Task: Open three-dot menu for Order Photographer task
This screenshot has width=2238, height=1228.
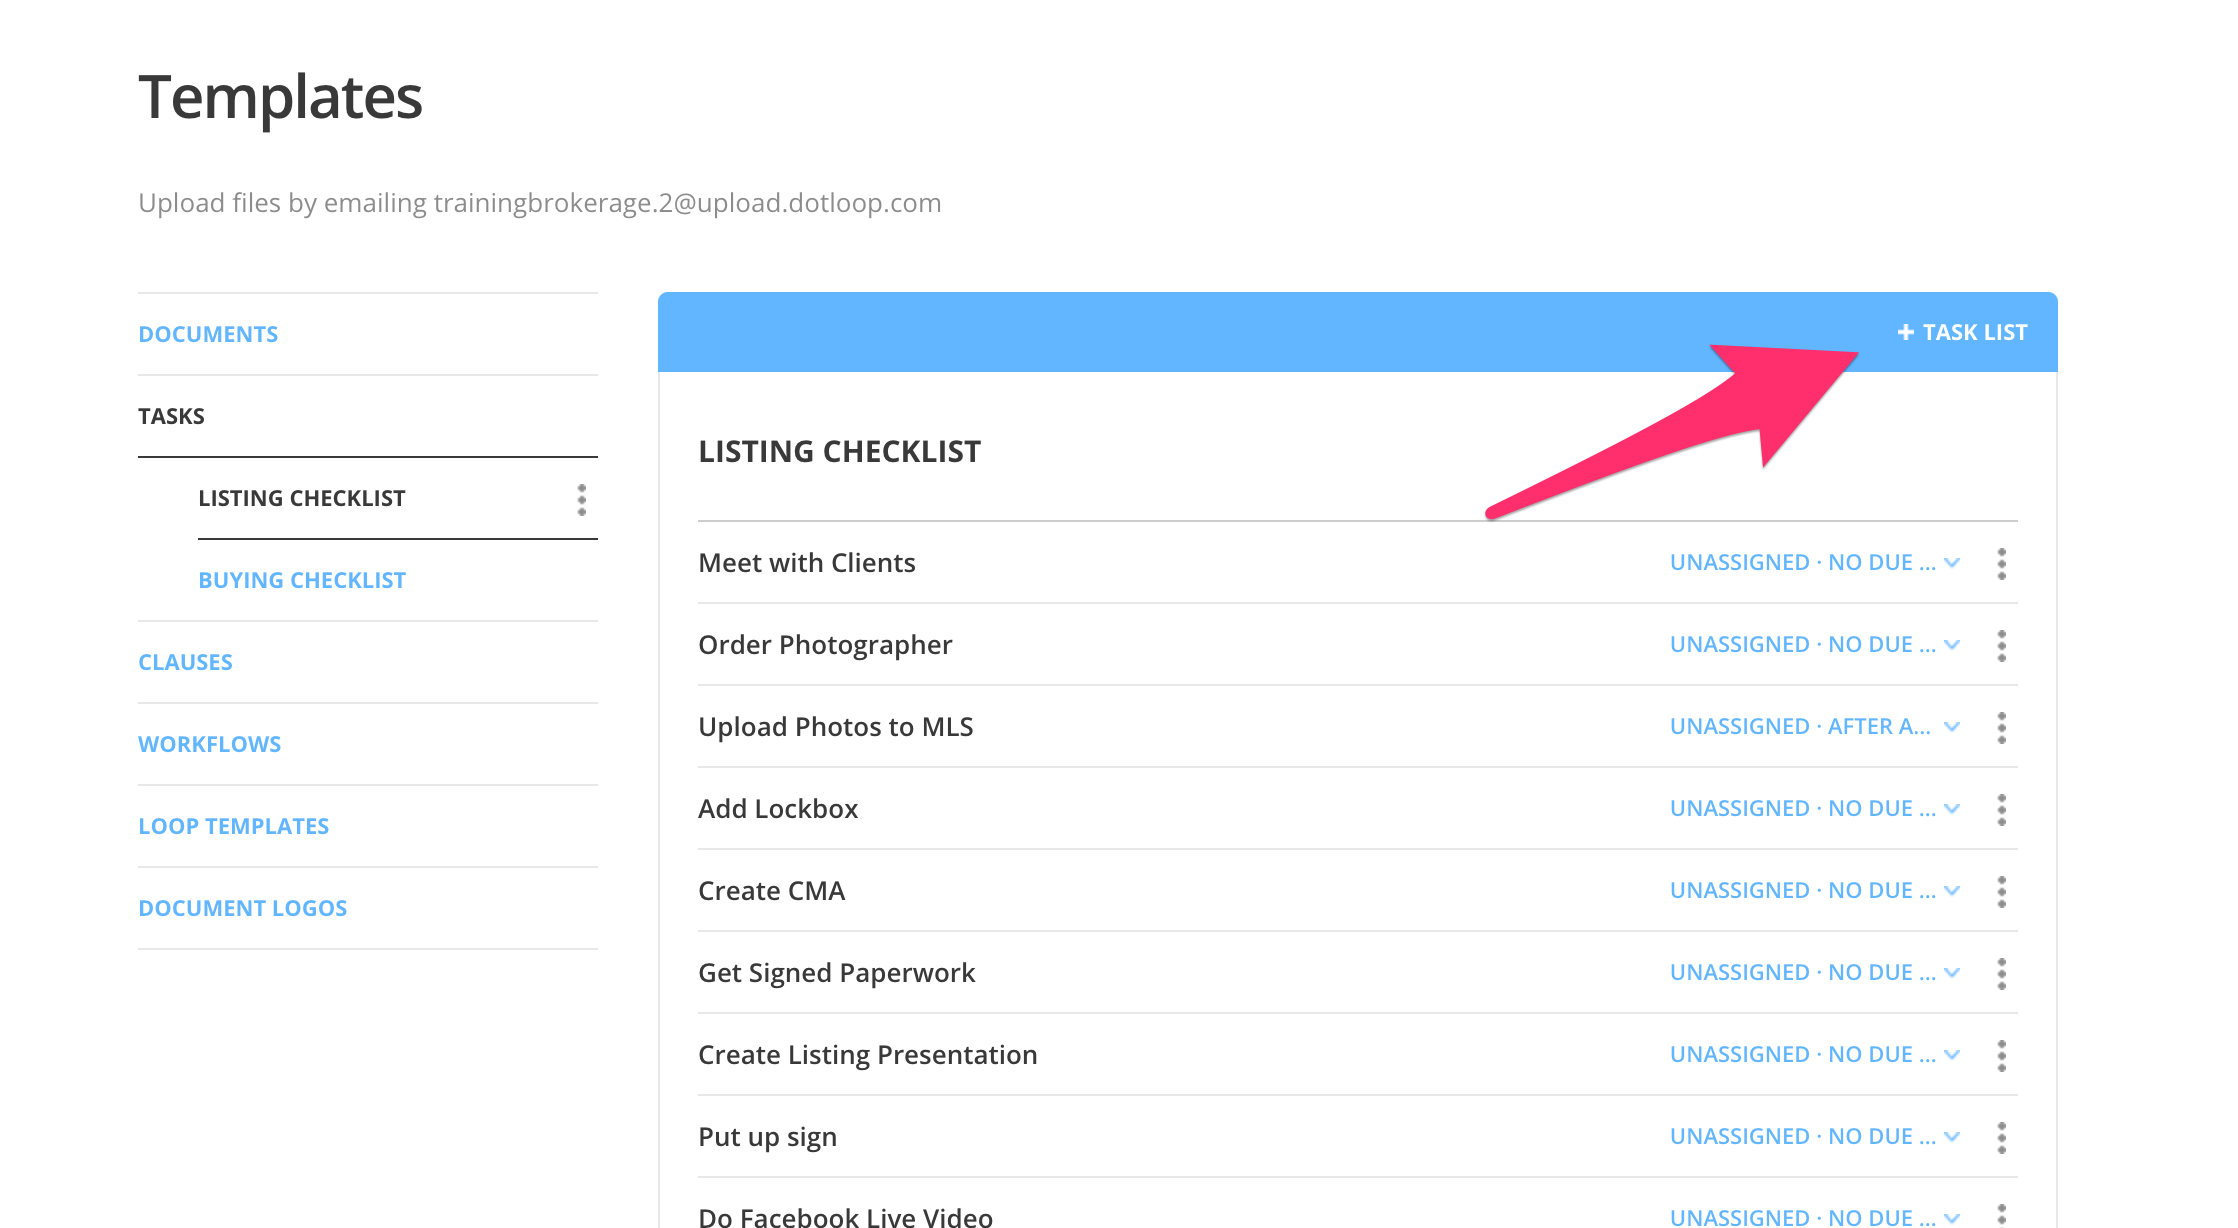Action: pyautogui.click(x=2001, y=645)
